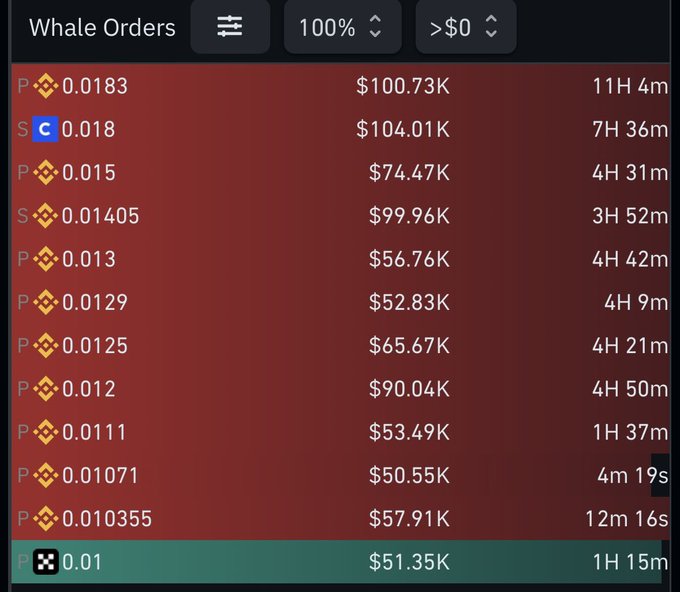The image size is (680, 592).
Task: Select price 0.0125
Action: (95, 346)
